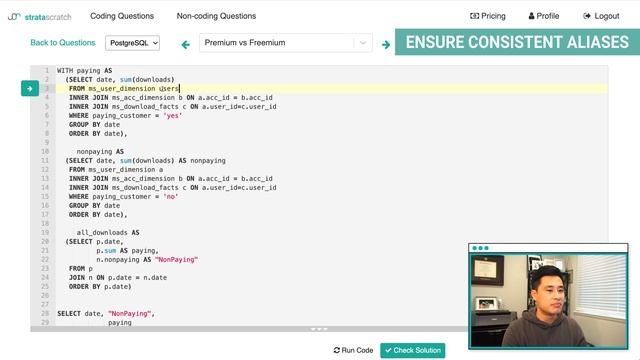
Task: Click the Check Solution button
Action: [413, 350]
